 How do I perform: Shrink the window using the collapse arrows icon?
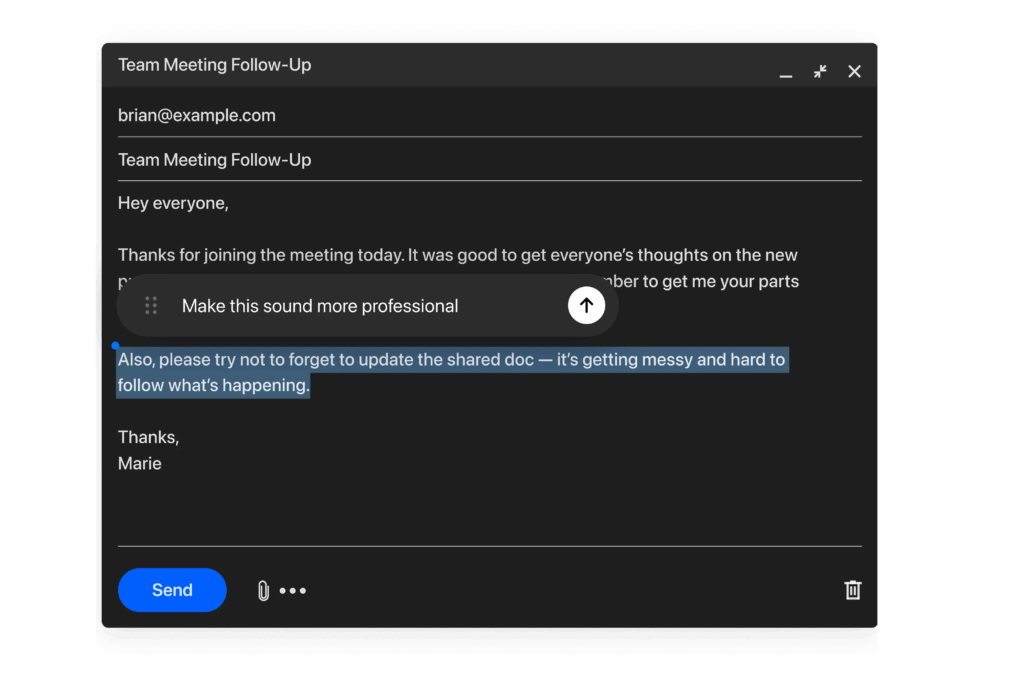(820, 71)
